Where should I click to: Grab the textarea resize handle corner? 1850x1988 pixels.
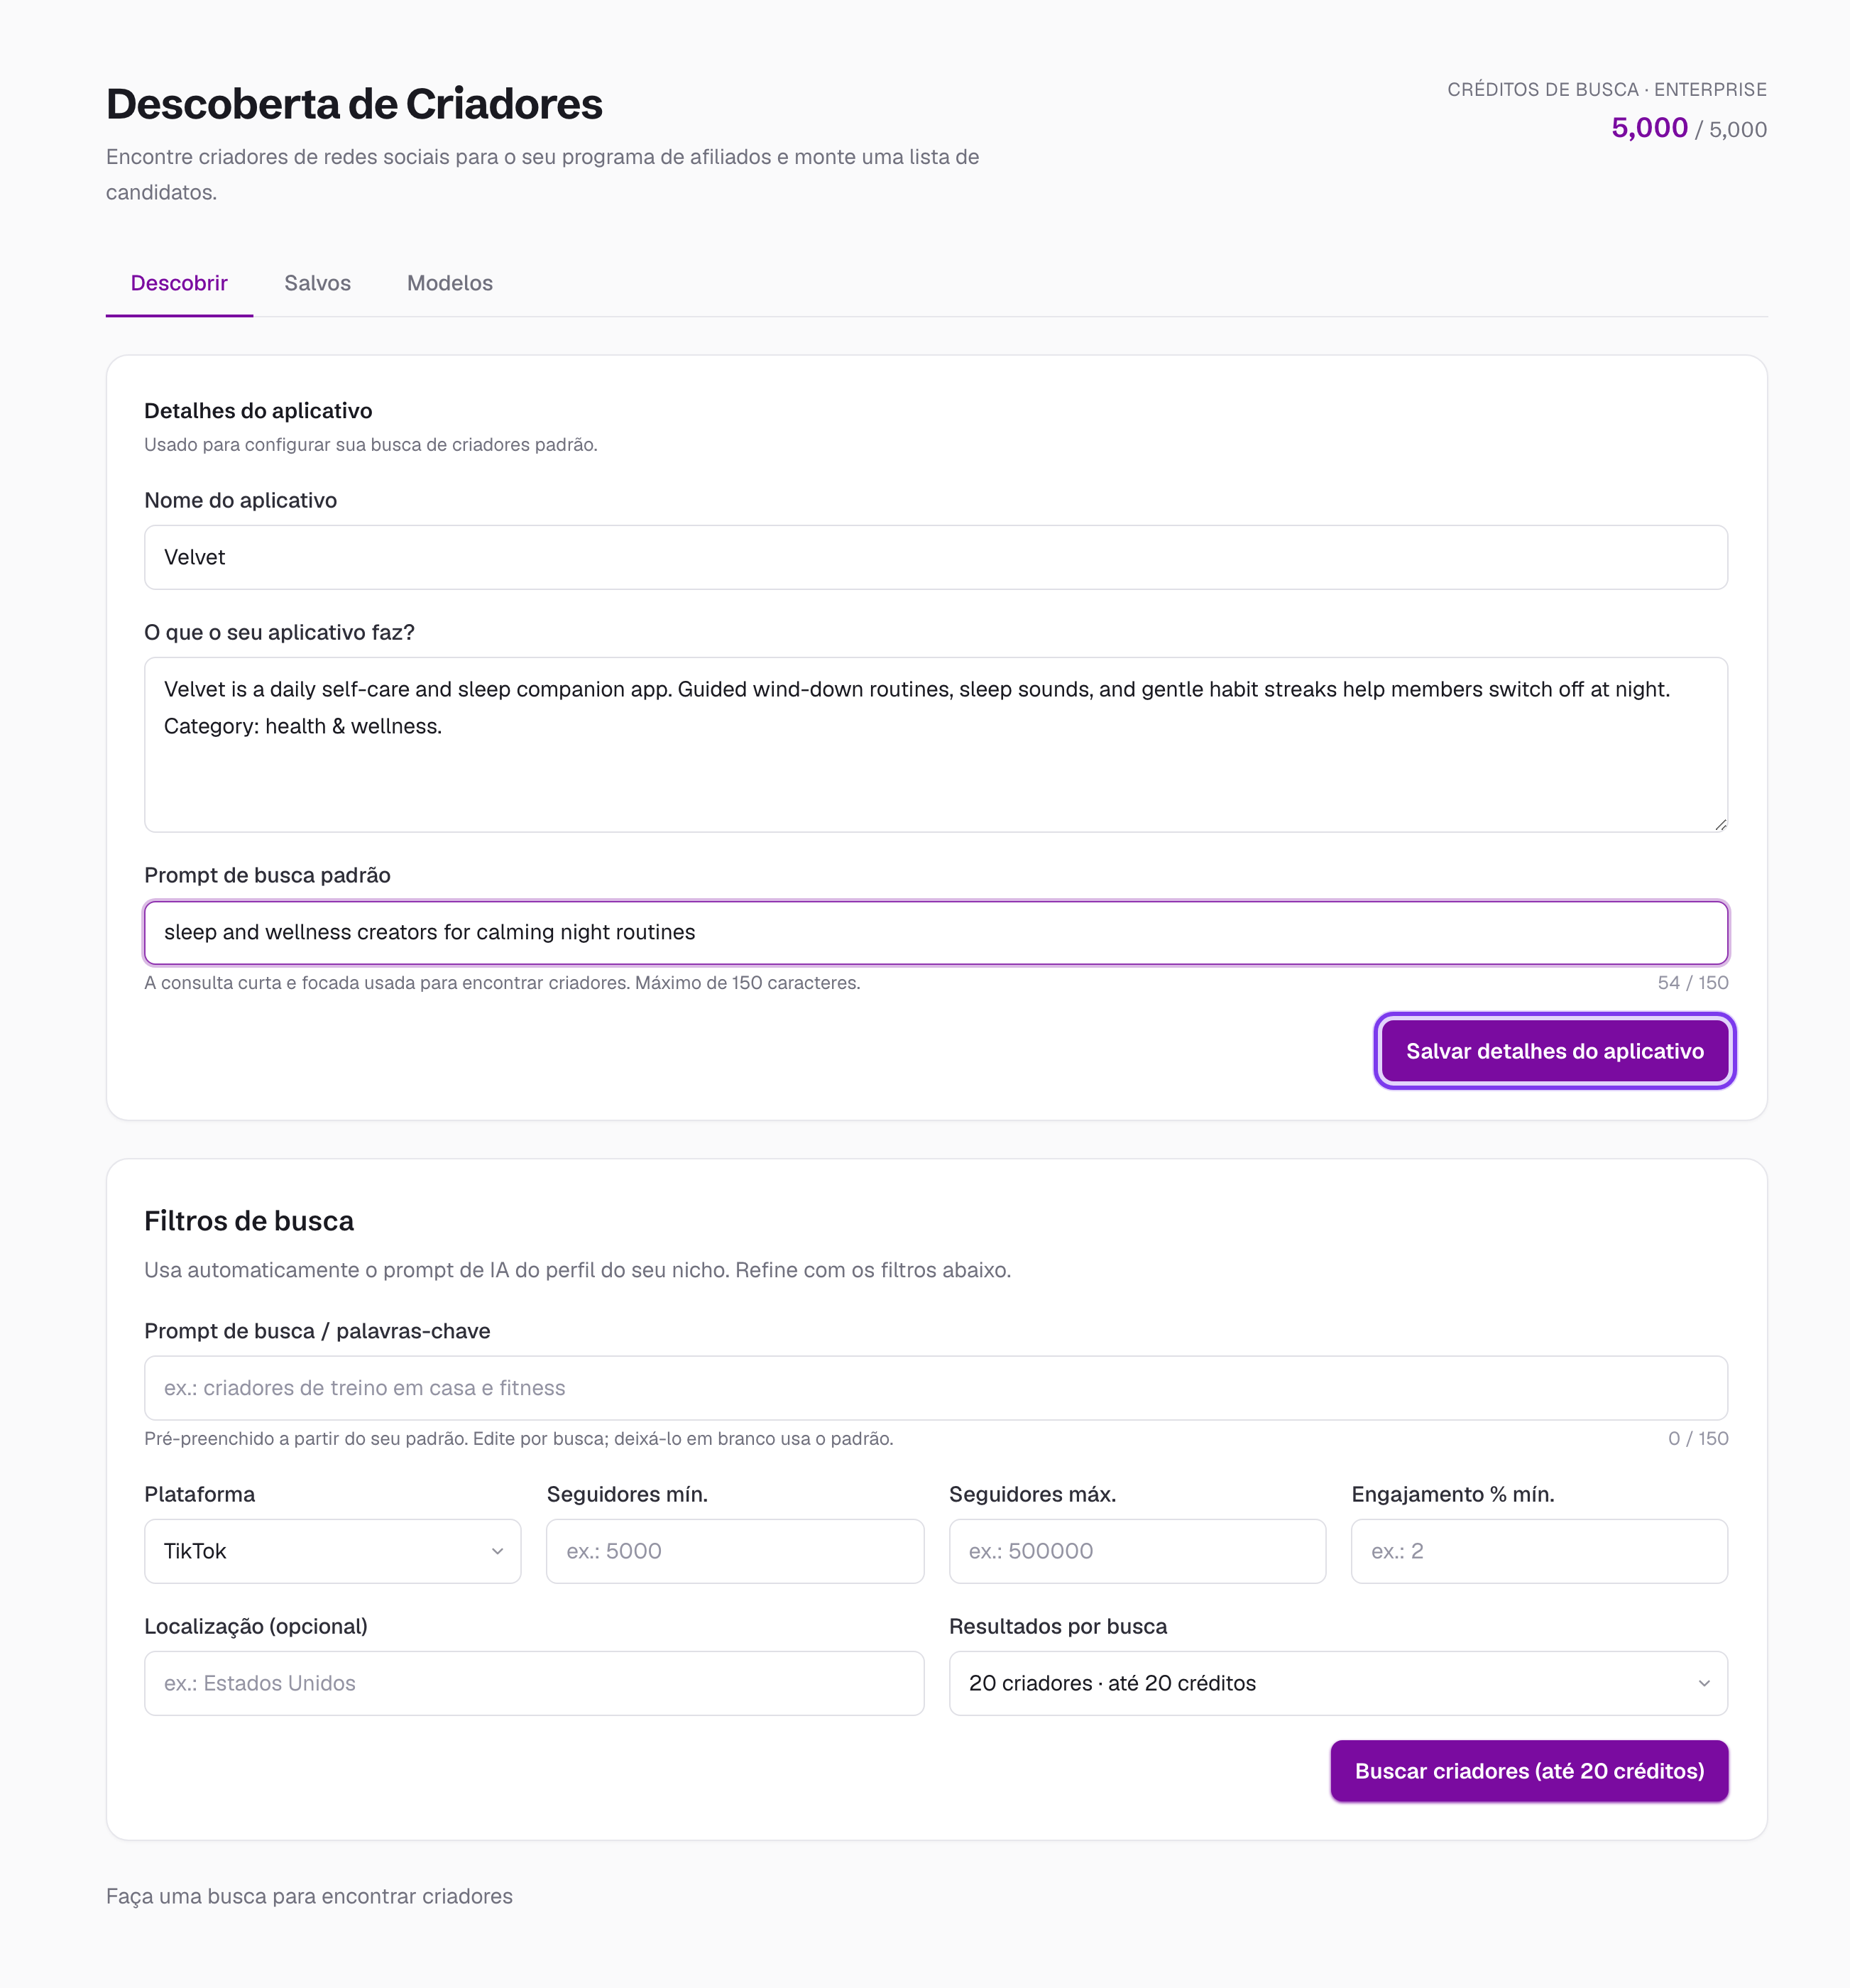click(x=1720, y=824)
